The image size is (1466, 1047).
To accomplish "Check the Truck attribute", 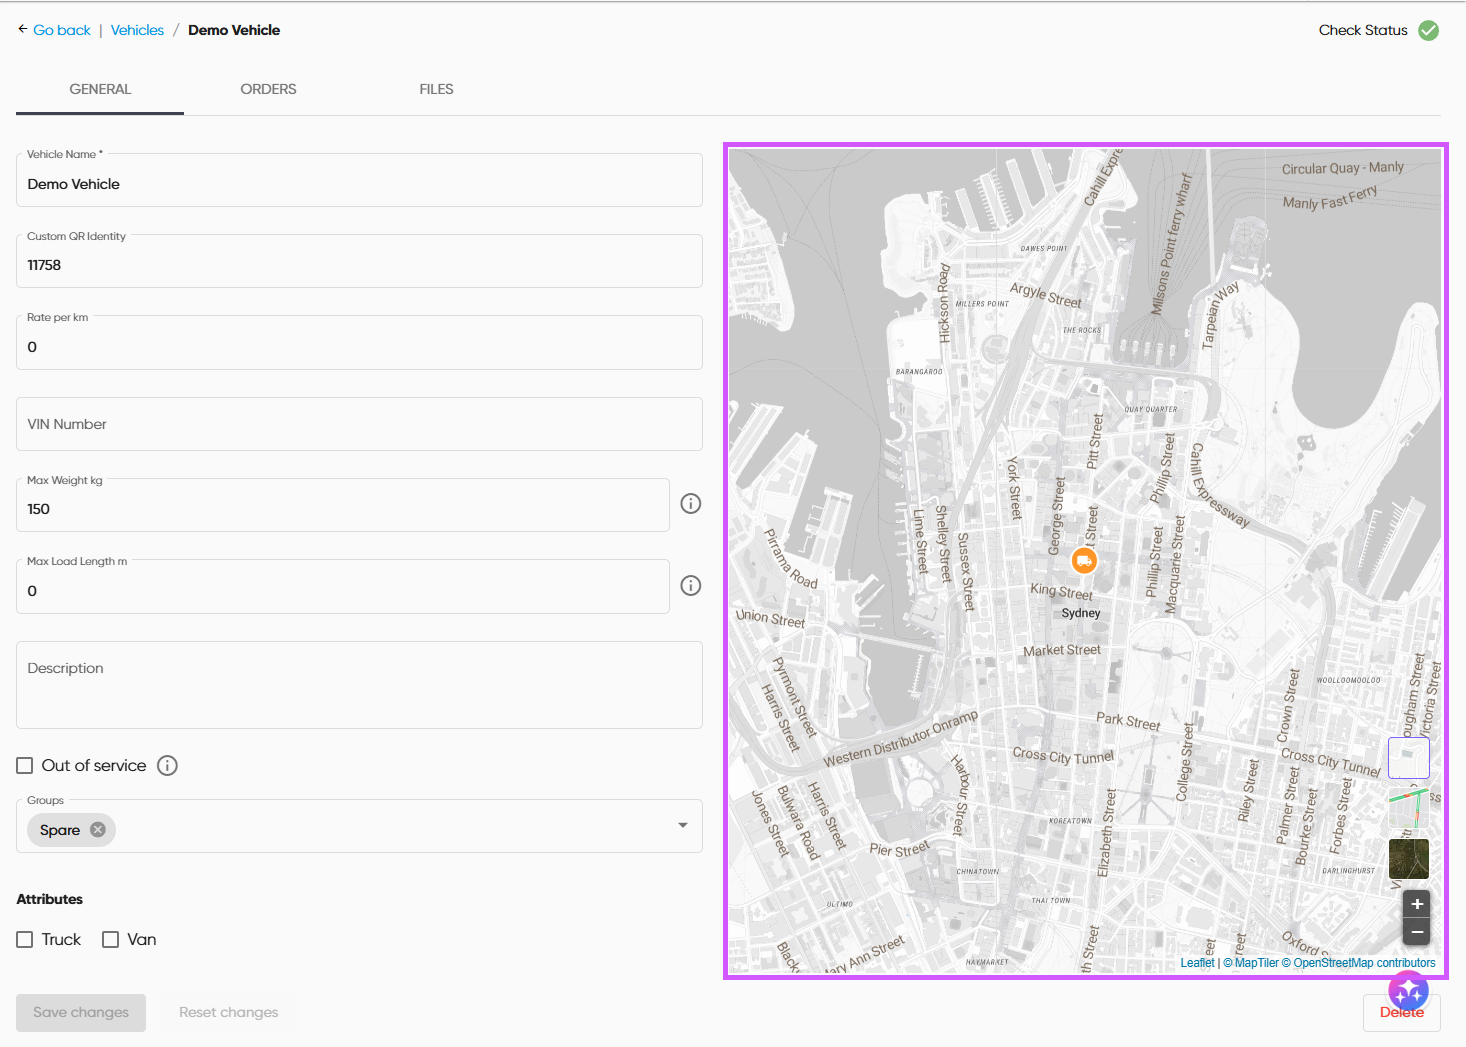I will pyautogui.click(x=24, y=939).
